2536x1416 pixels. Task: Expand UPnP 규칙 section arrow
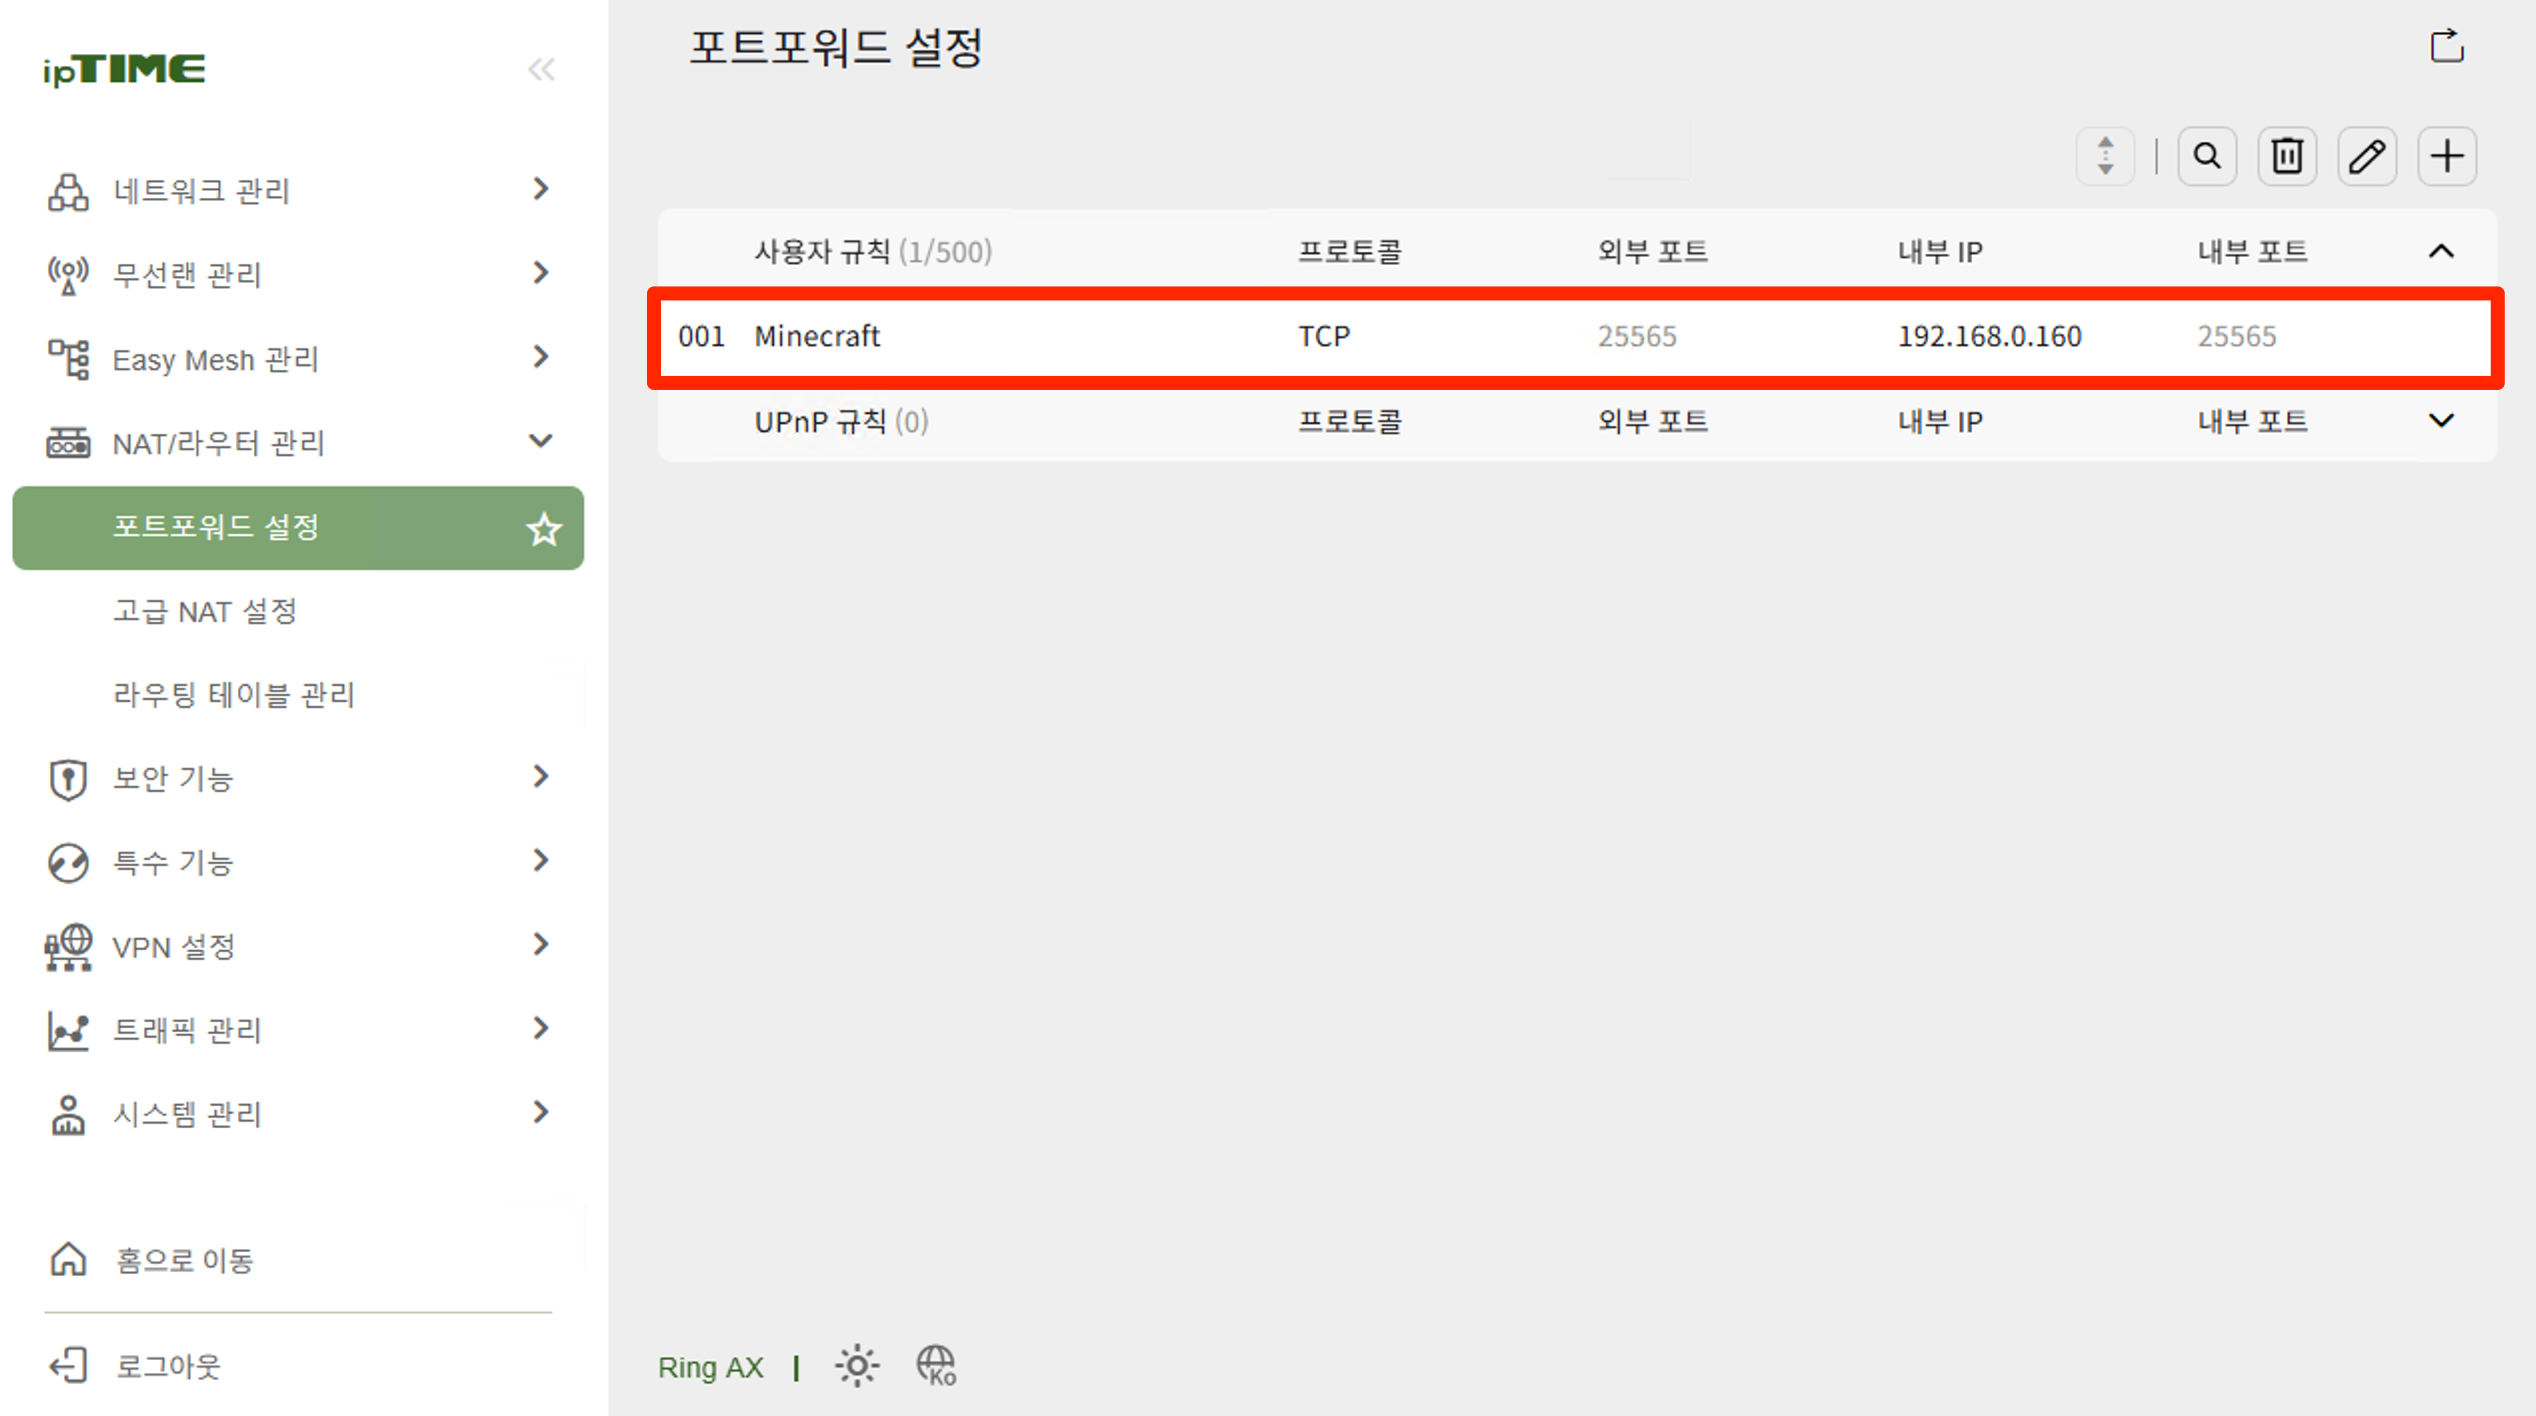2441,421
